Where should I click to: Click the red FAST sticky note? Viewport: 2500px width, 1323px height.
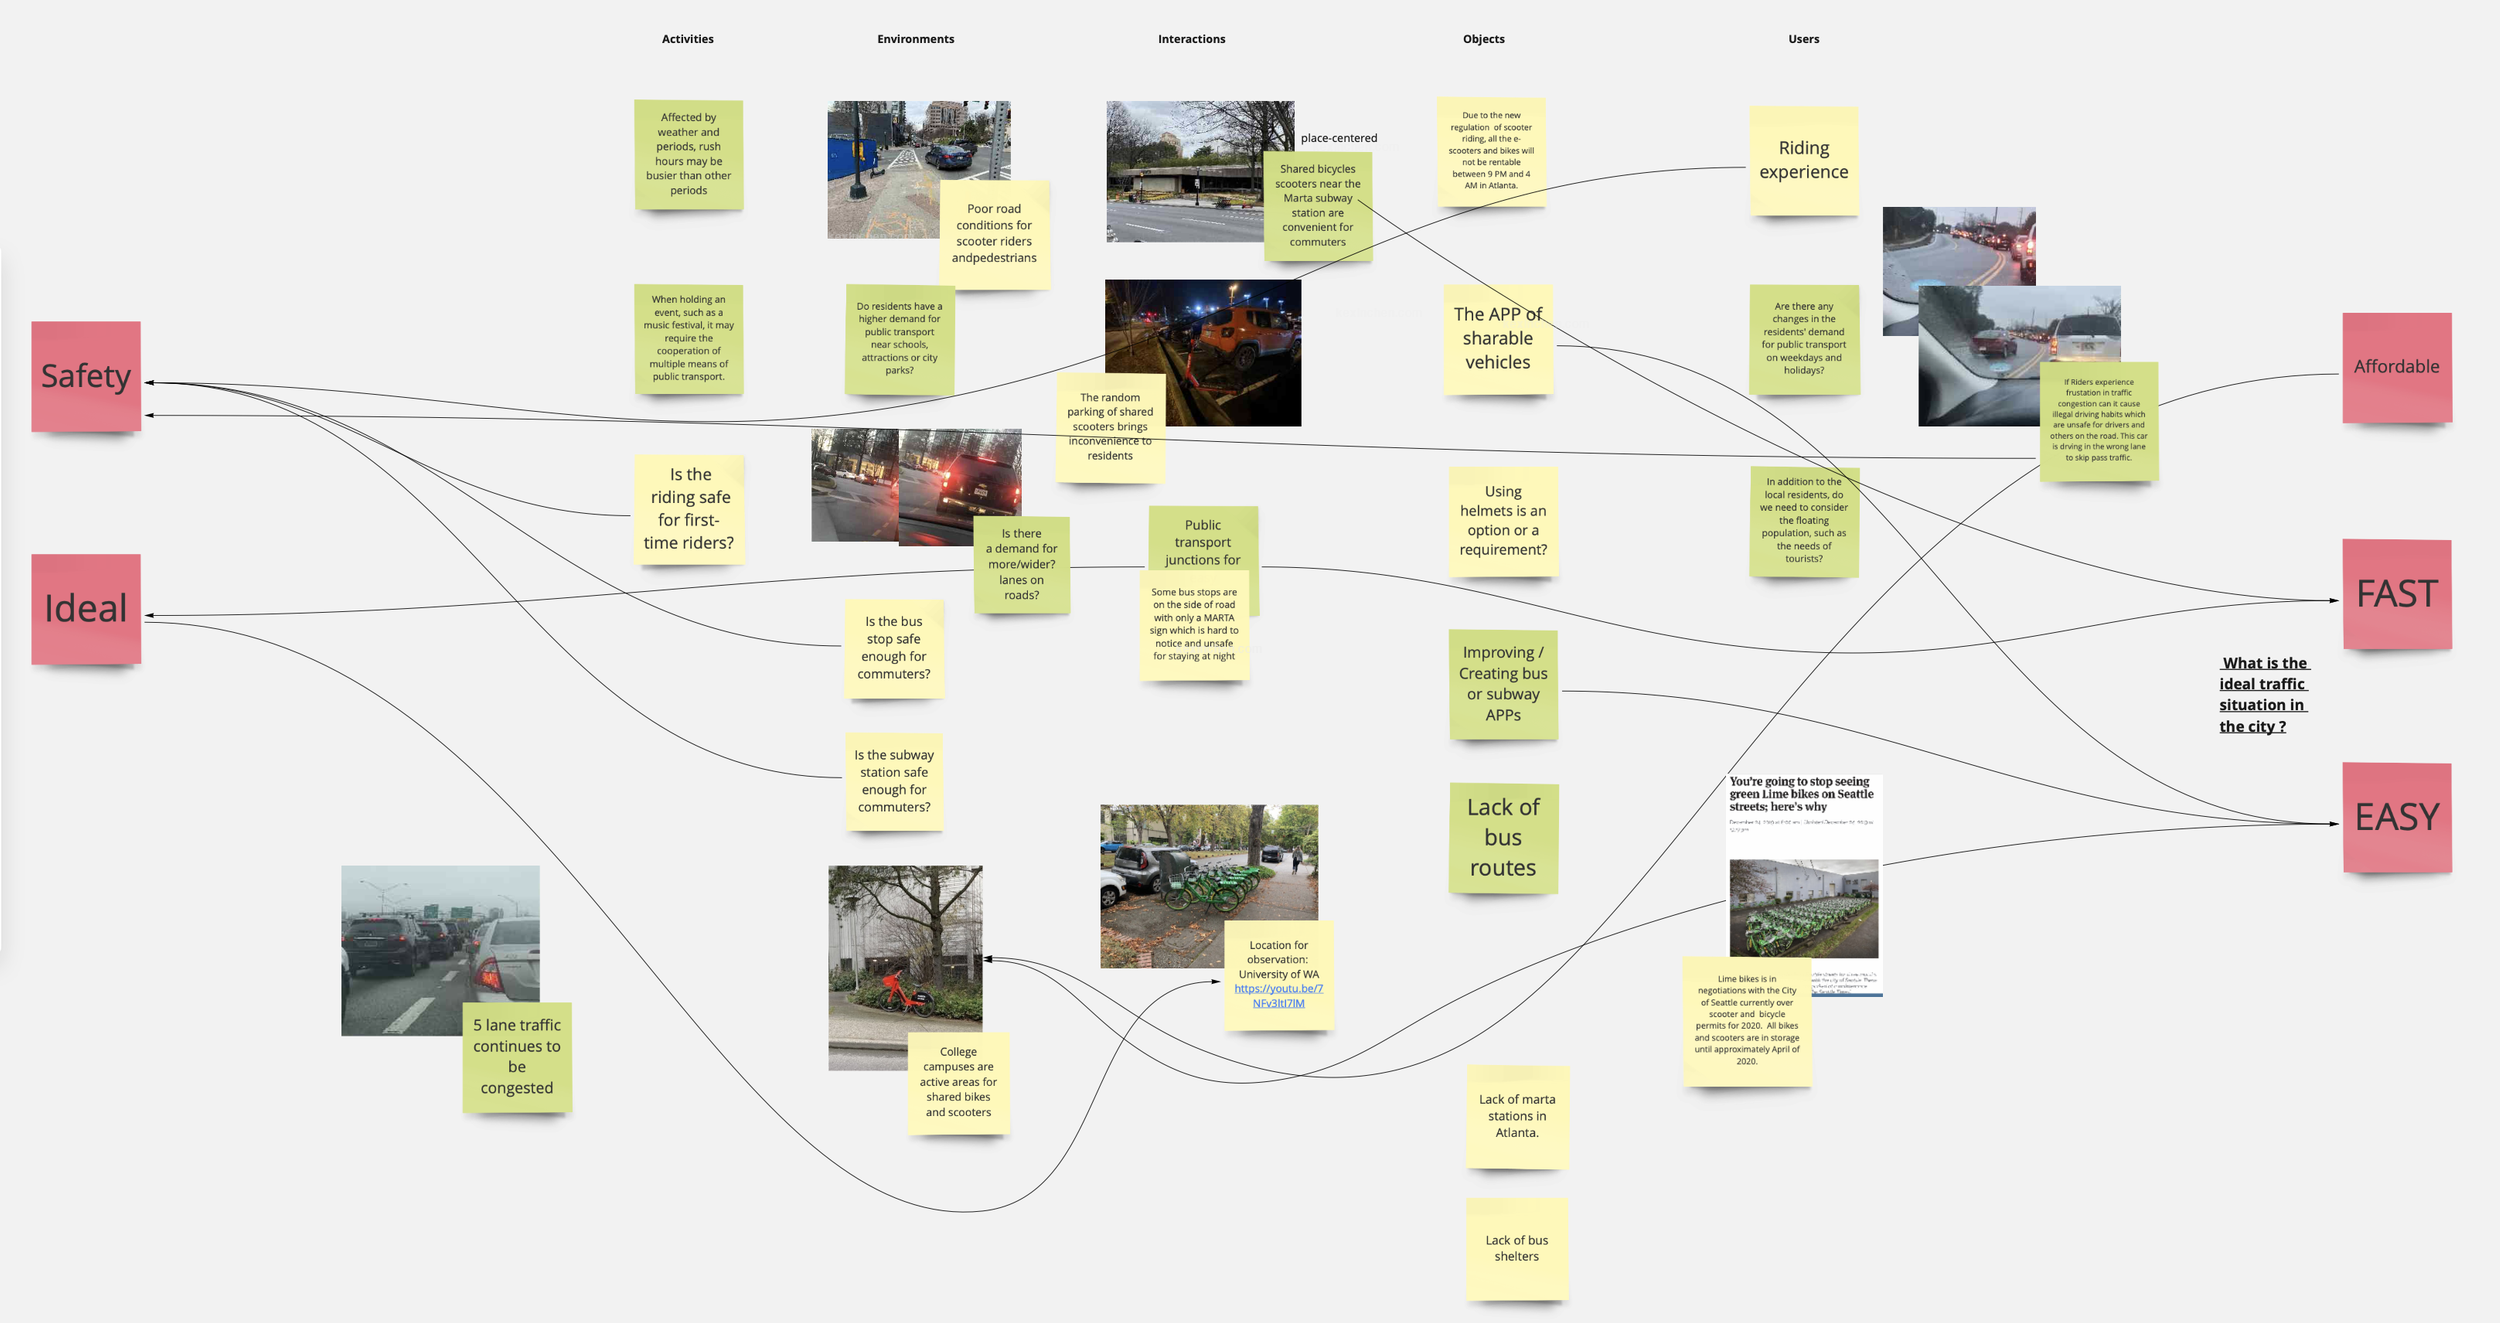click(x=2396, y=594)
